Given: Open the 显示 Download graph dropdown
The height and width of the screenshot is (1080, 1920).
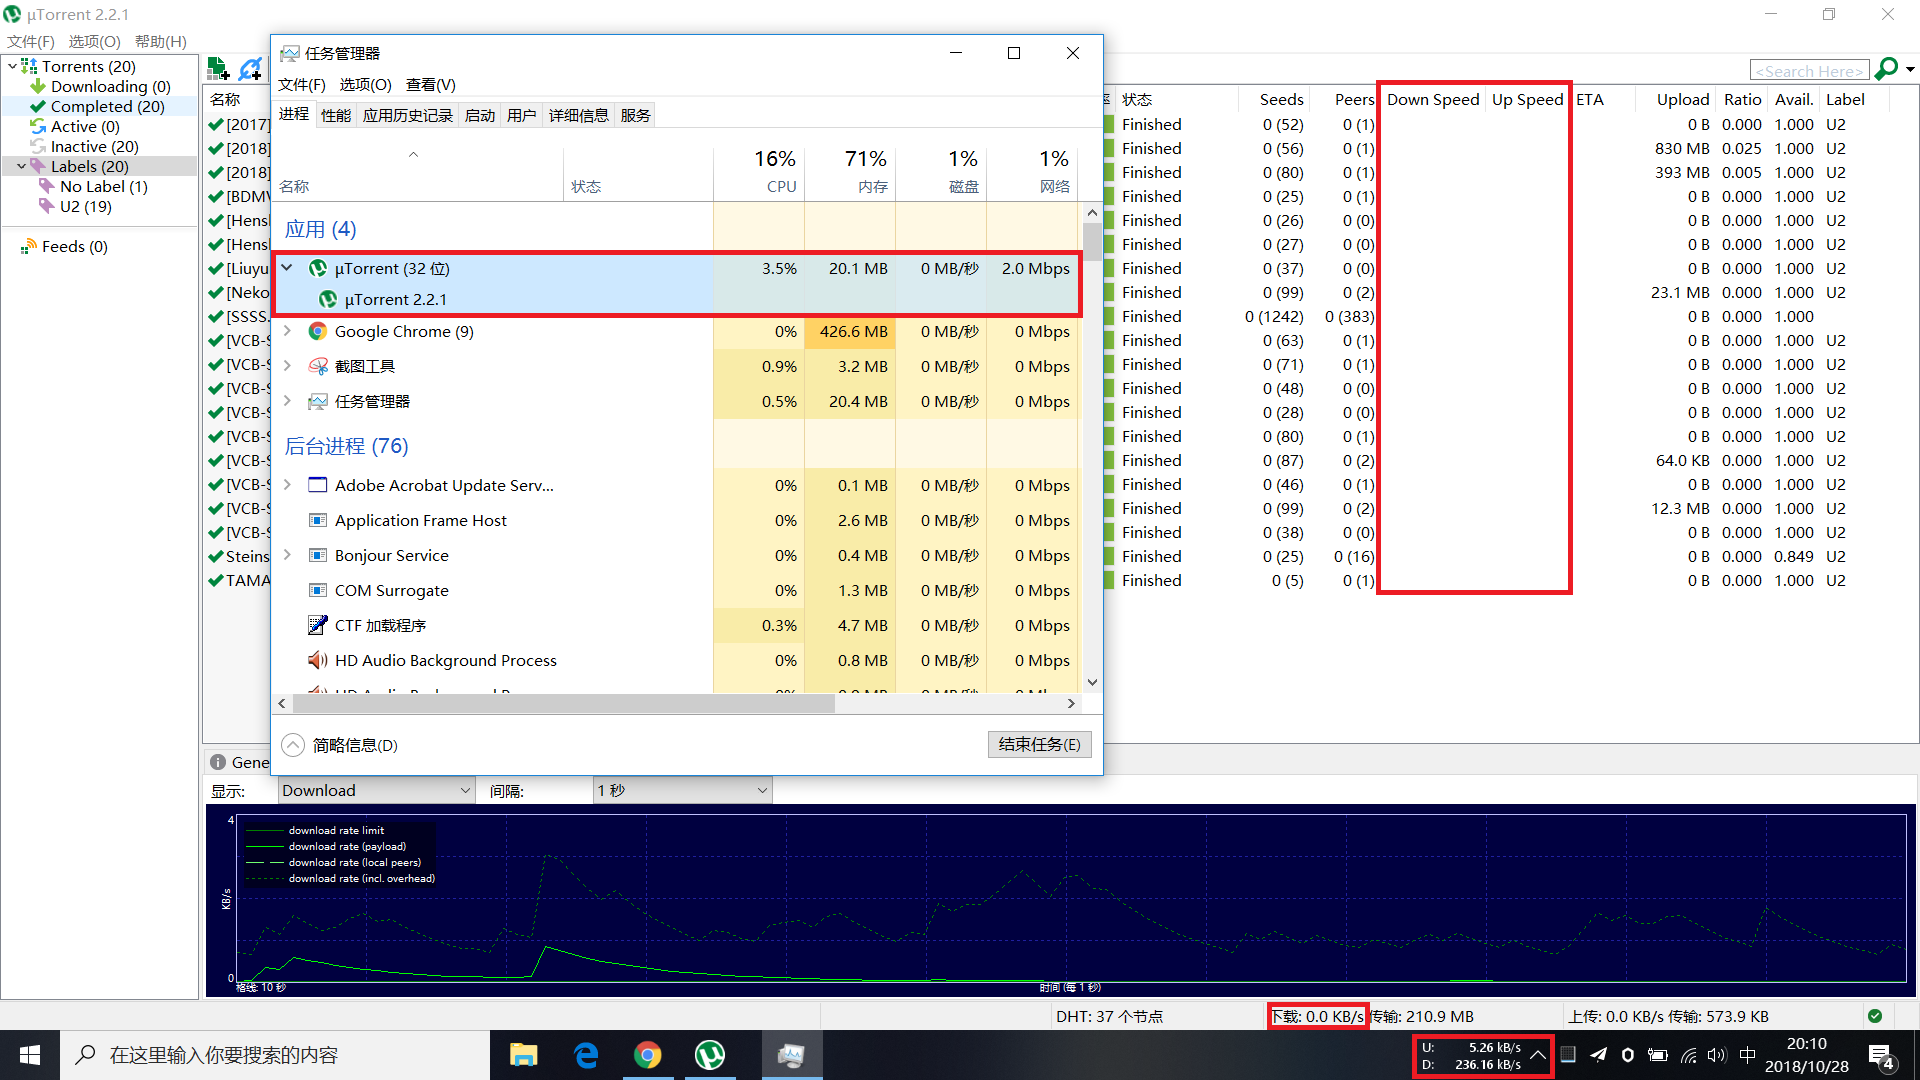Looking at the screenshot, I should click(x=375, y=790).
